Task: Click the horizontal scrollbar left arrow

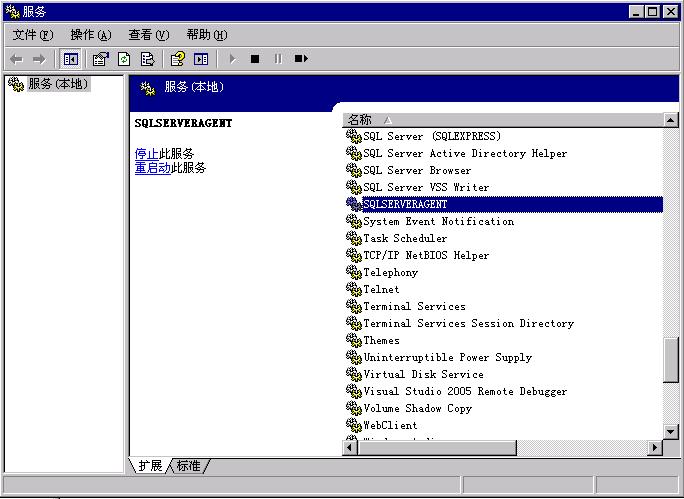Action: click(x=350, y=448)
